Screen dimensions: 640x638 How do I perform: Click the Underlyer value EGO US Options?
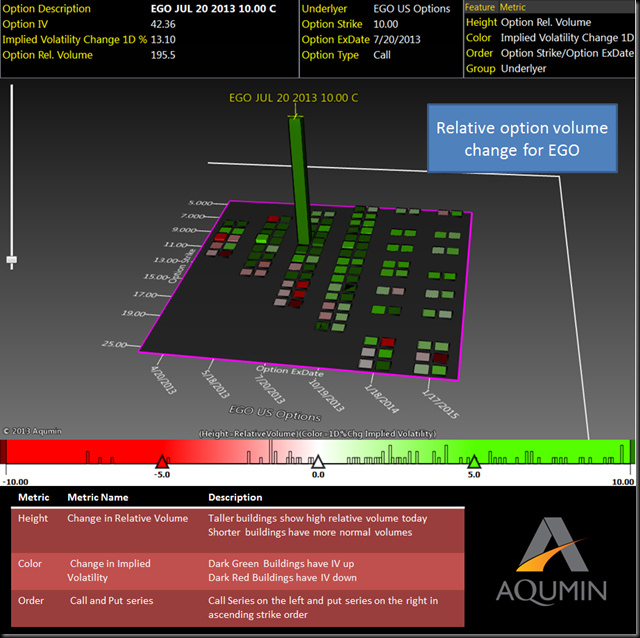(x=411, y=9)
